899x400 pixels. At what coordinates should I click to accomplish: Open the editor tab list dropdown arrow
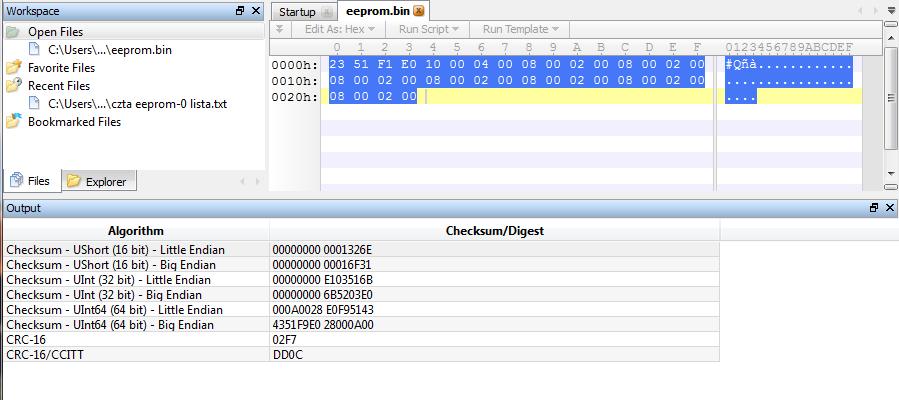[894, 10]
